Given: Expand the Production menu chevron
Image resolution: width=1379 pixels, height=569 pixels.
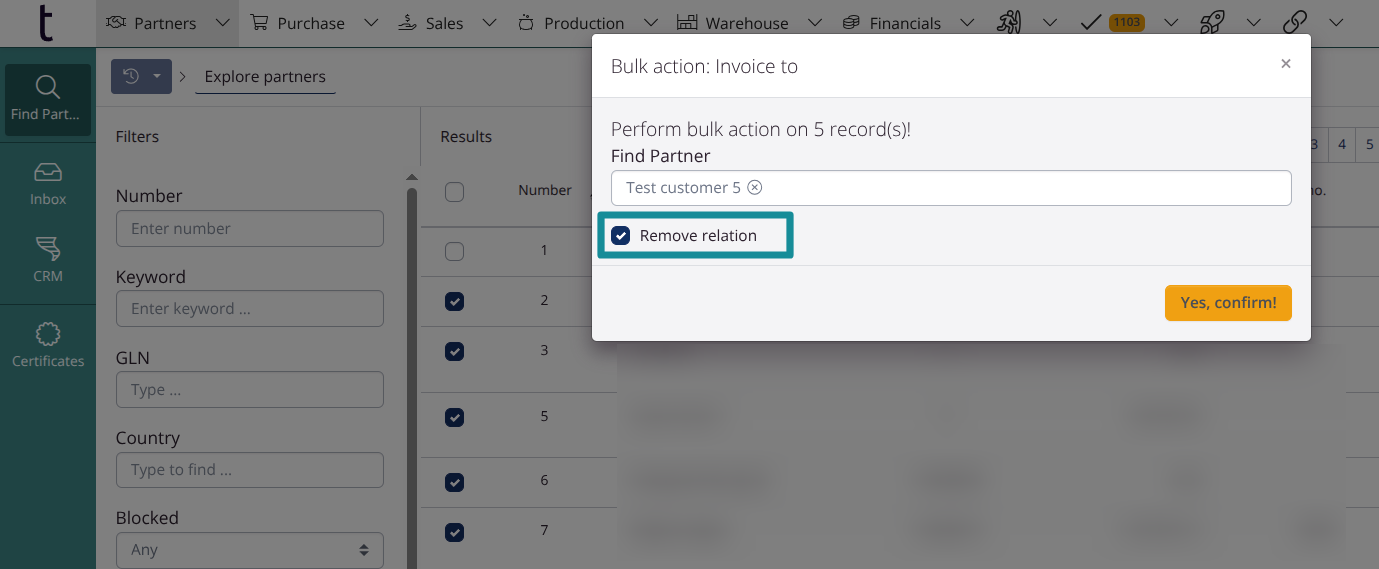Looking at the screenshot, I should 650,23.
